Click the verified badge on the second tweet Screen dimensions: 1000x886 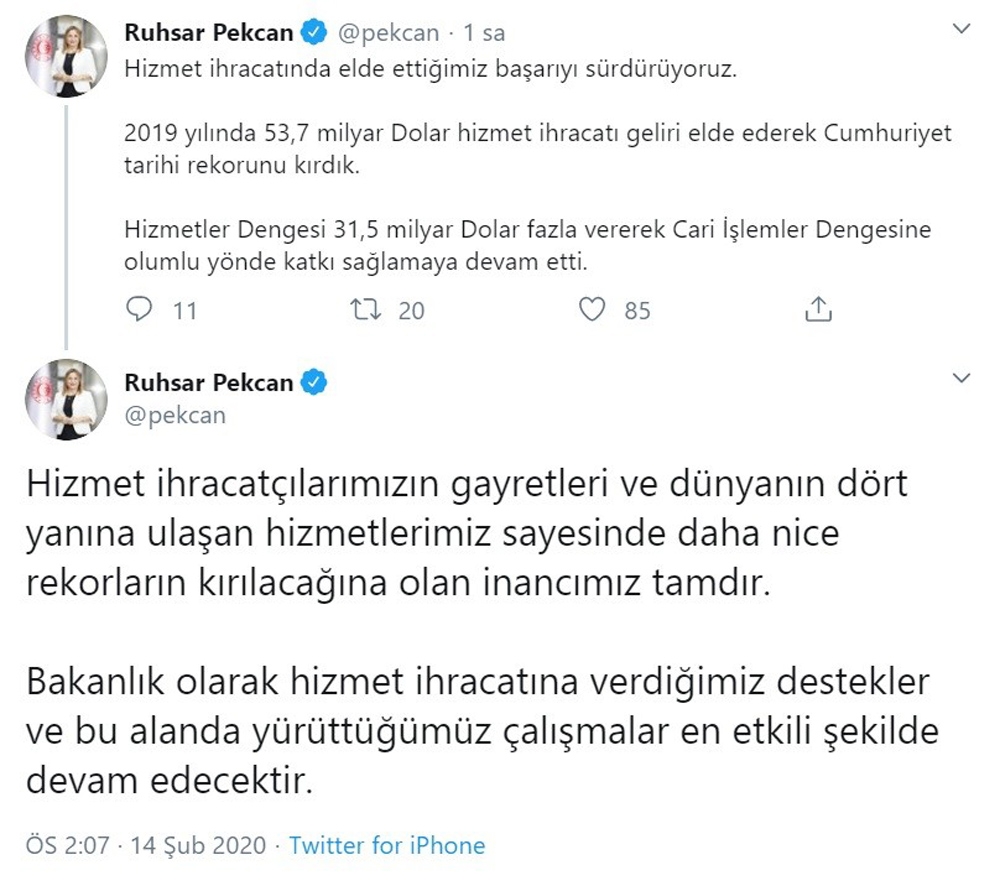click(x=313, y=381)
